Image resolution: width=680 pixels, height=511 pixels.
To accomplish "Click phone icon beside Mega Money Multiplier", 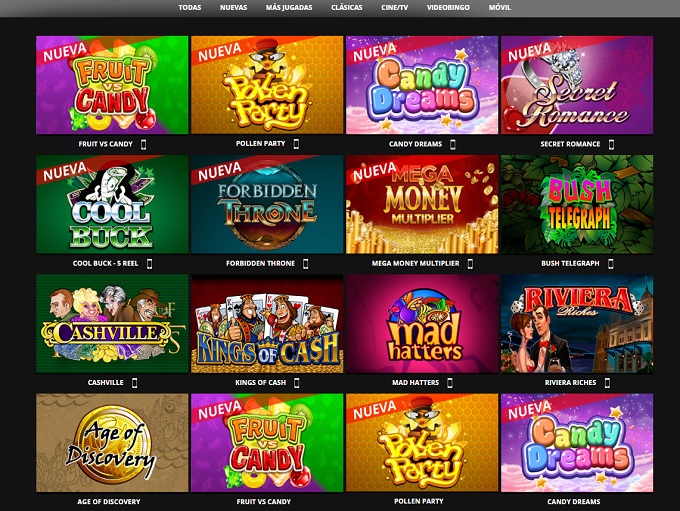I will pyautogui.click(x=470, y=263).
